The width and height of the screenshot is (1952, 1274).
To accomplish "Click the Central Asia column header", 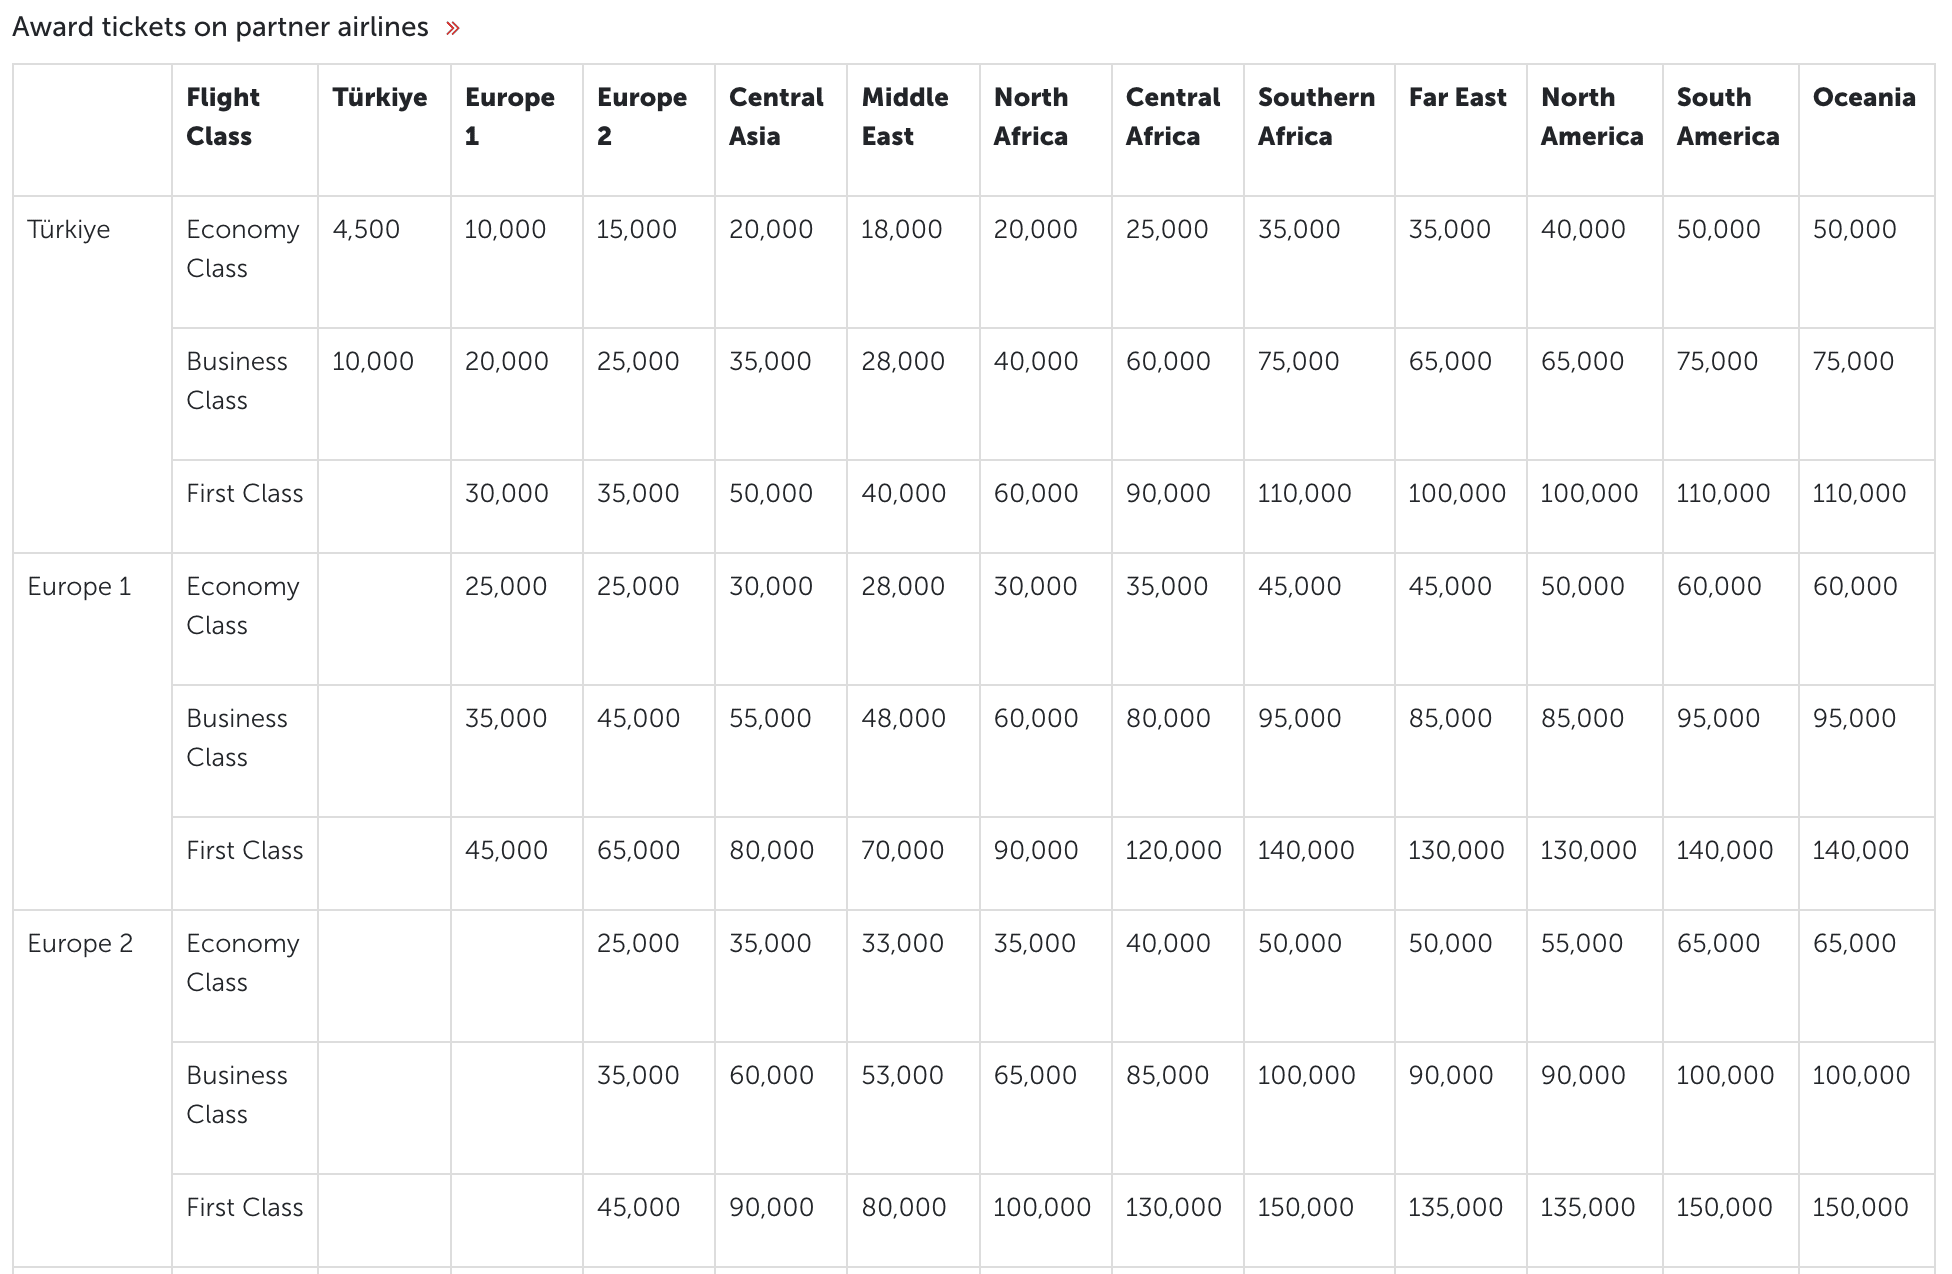I will pyautogui.click(x=775, y=116).
